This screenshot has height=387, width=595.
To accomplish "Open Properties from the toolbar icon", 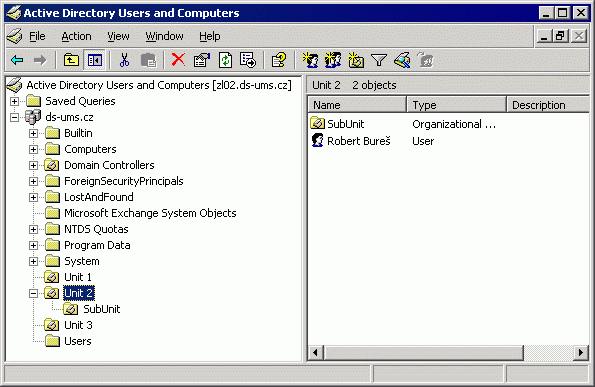I will (x=201, y=60).
